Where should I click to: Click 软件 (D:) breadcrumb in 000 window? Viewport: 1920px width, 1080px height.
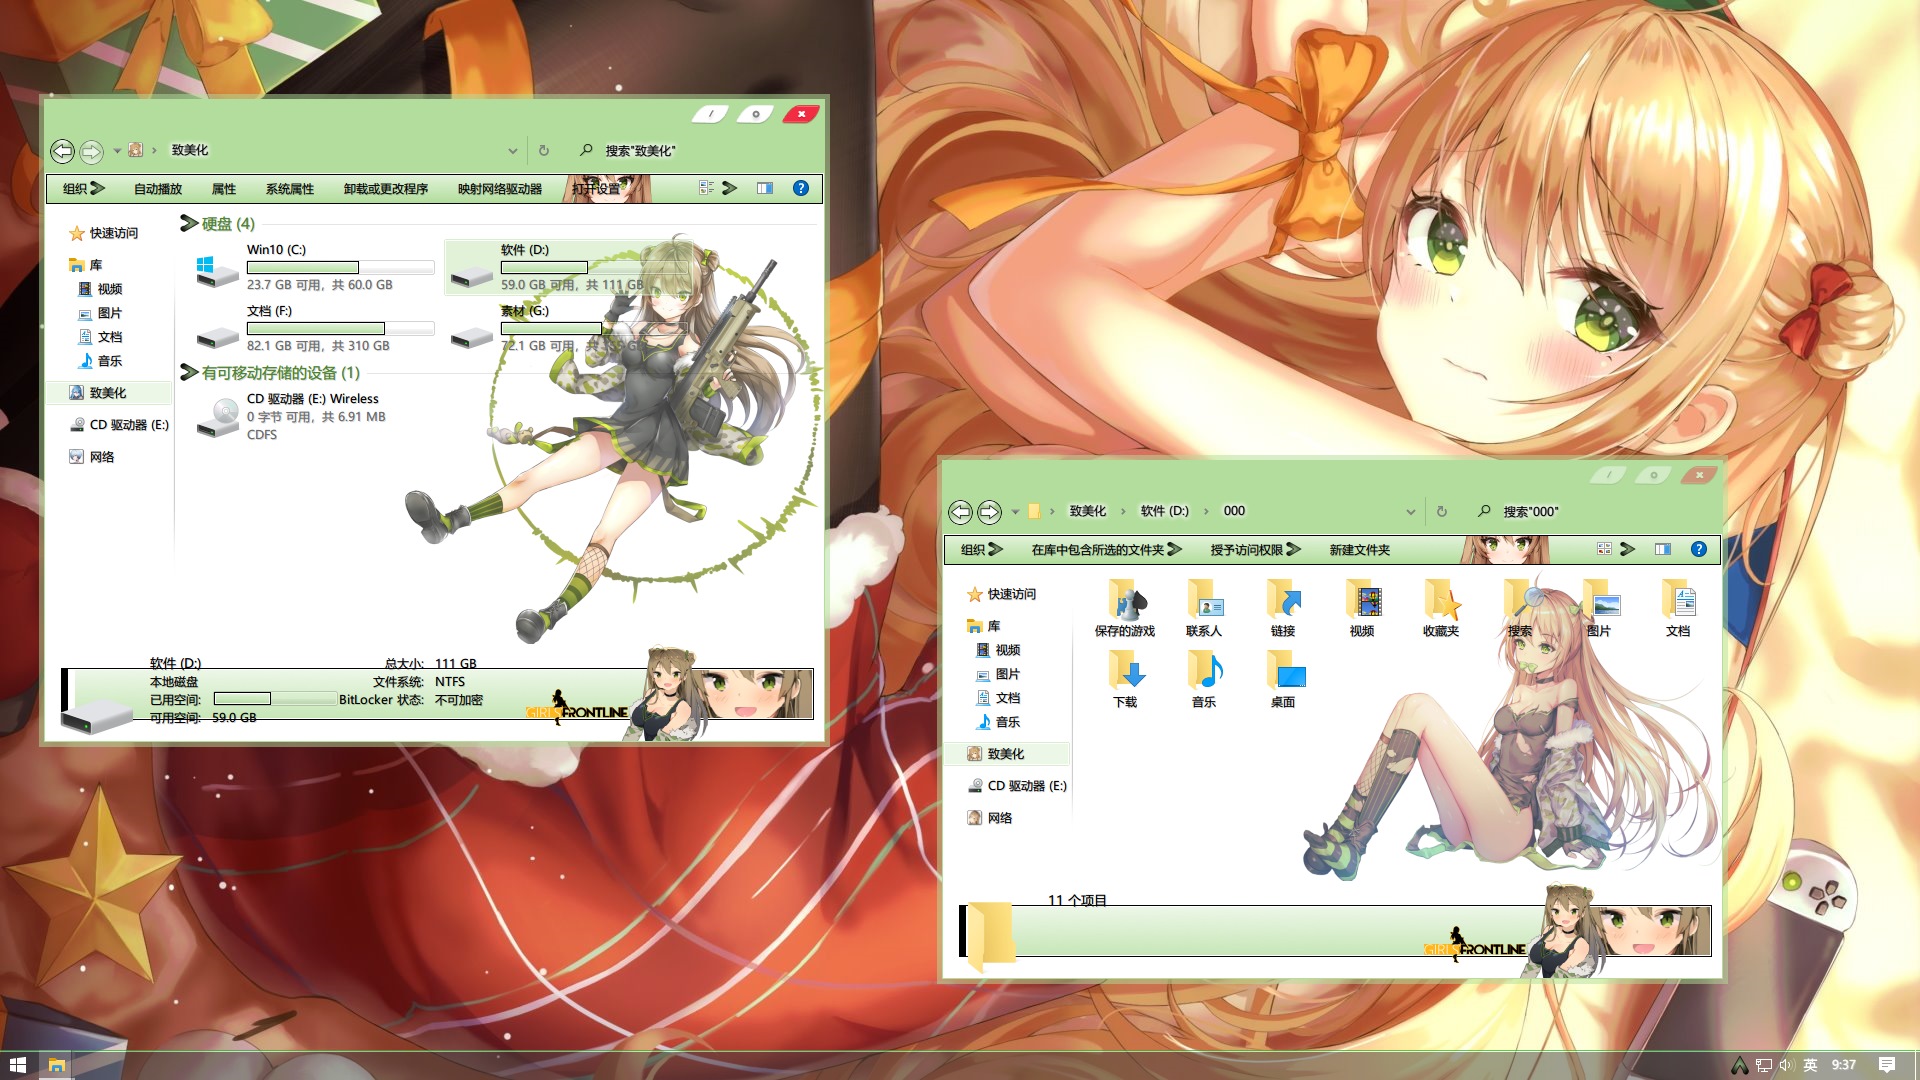1165,511
